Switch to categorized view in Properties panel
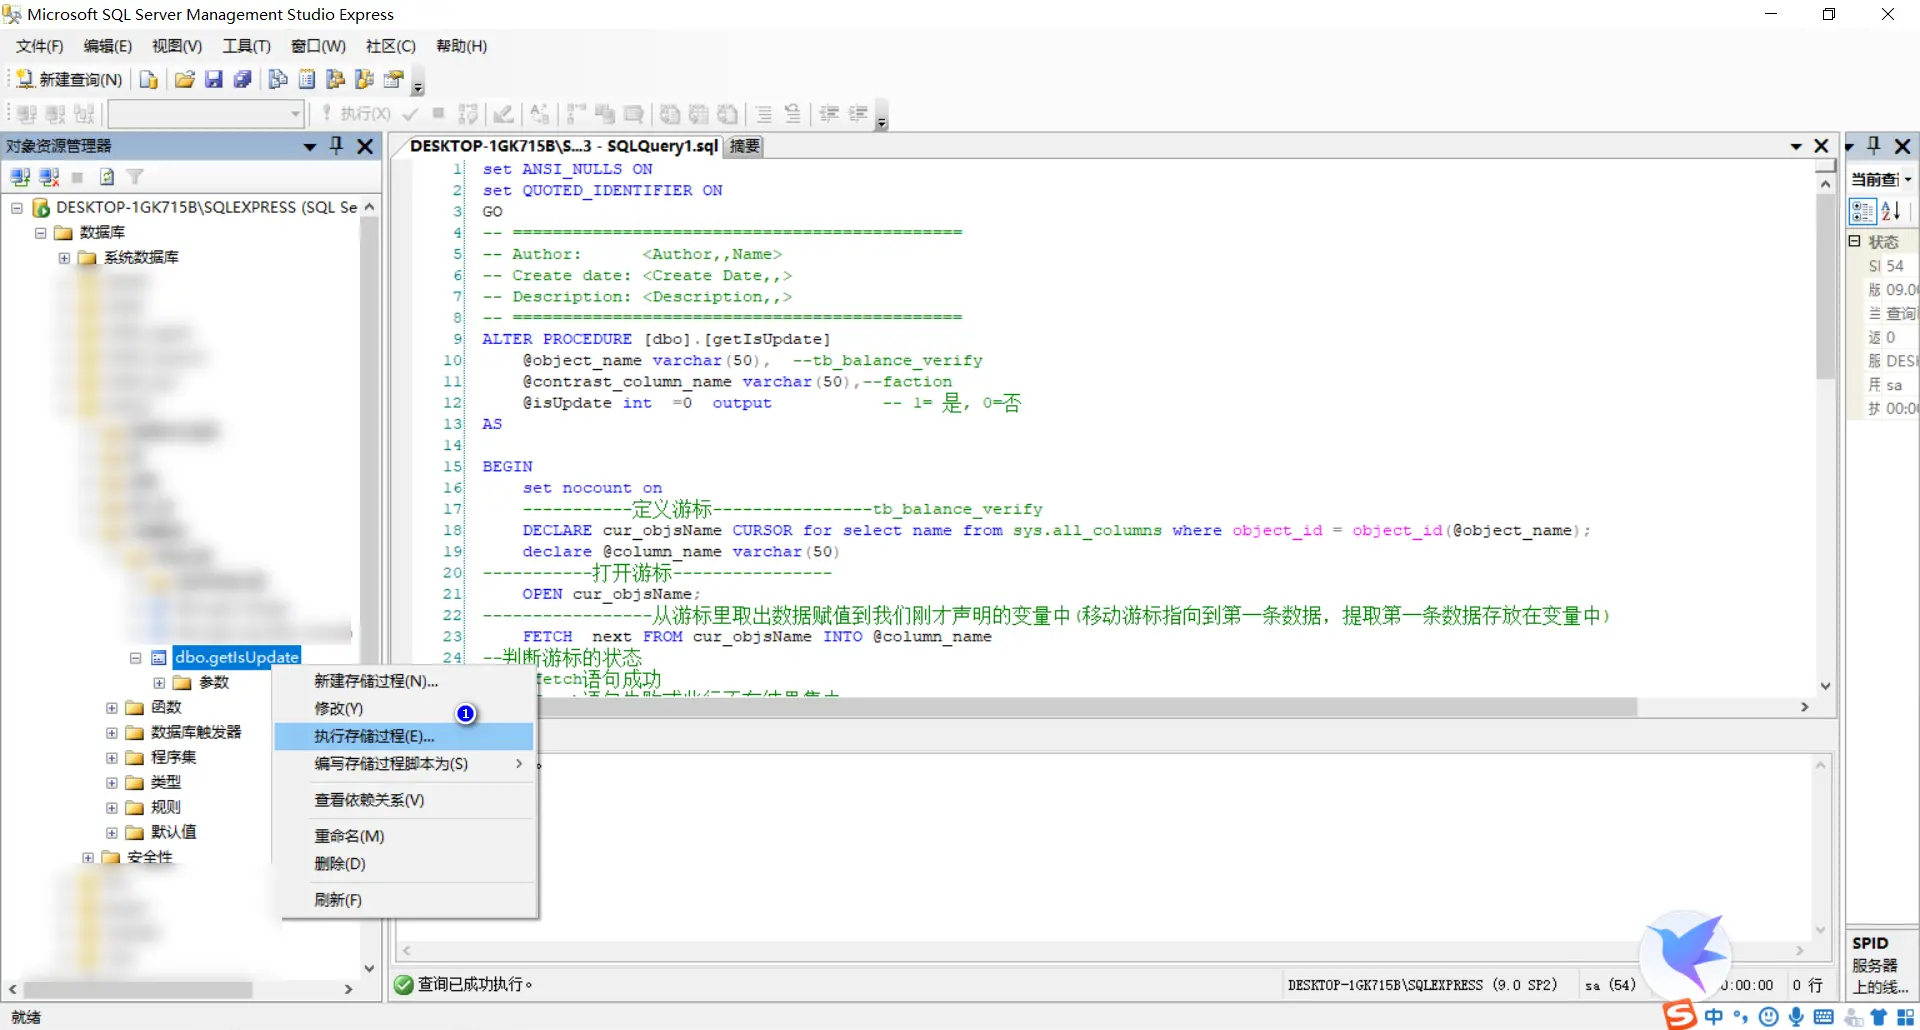This screenshot has width=1920, height=1030. point(1862,211)
